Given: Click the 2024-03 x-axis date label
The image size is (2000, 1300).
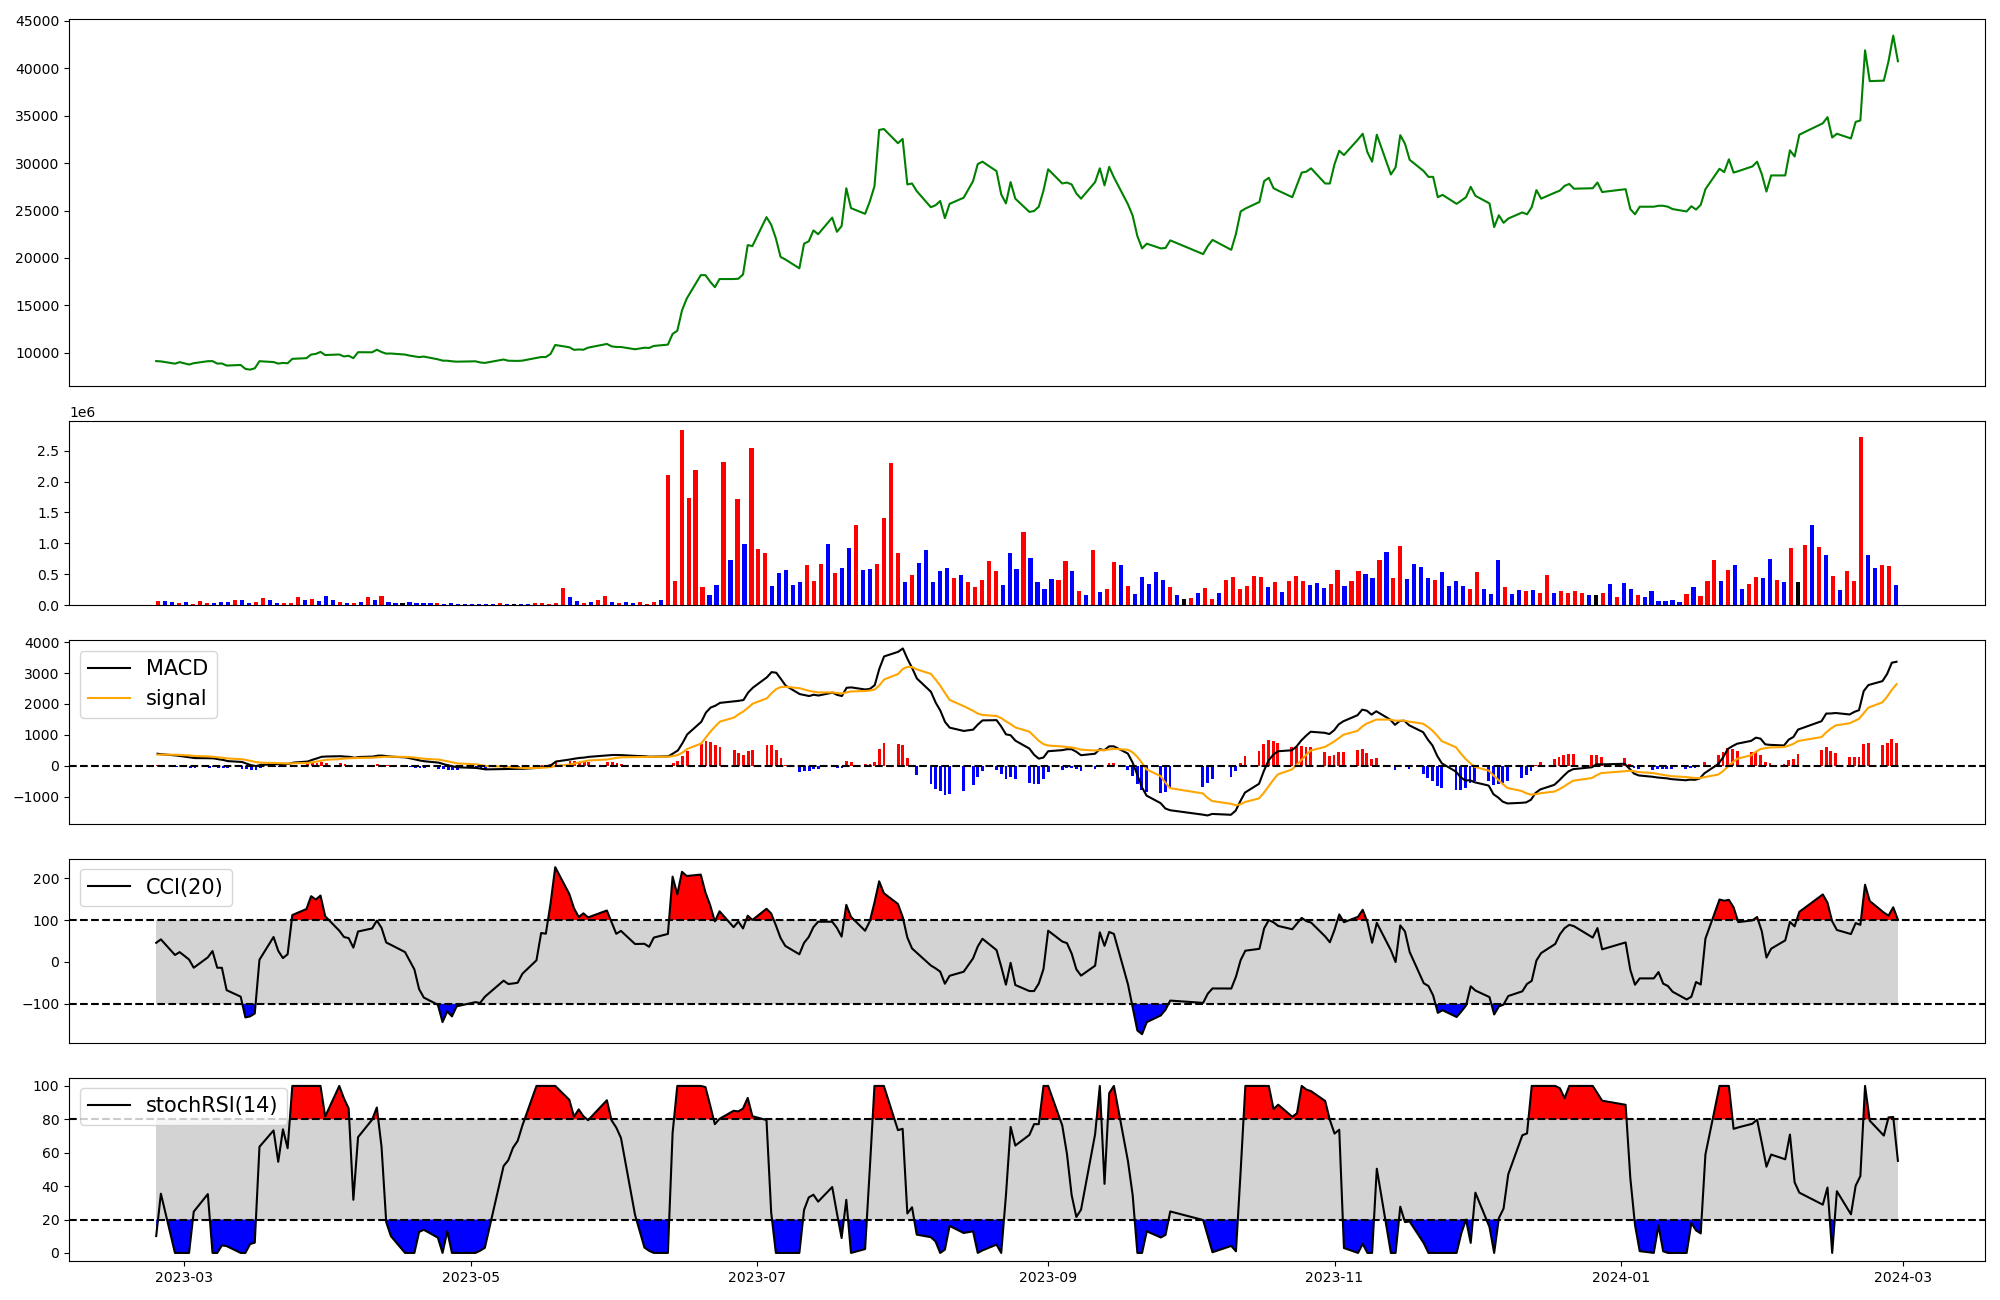Looking at the screenshot, I should click(1902, 1277).
